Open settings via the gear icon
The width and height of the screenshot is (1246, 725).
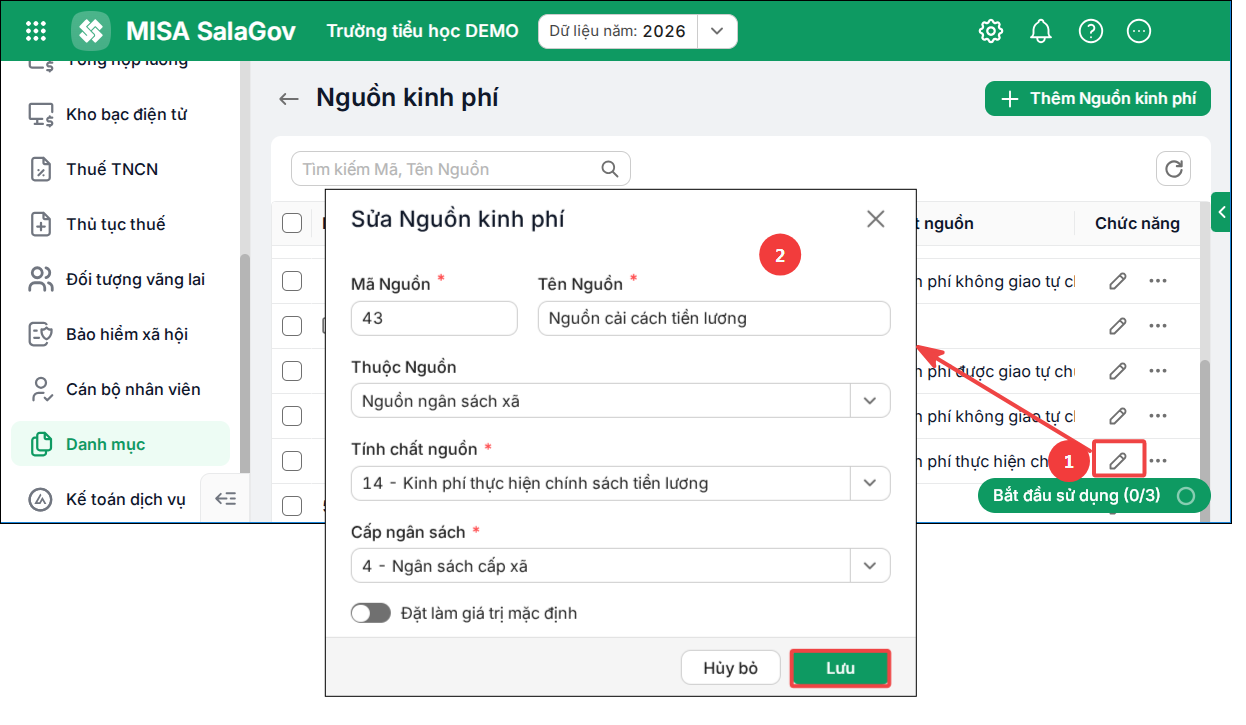click(x=990, y=31)
